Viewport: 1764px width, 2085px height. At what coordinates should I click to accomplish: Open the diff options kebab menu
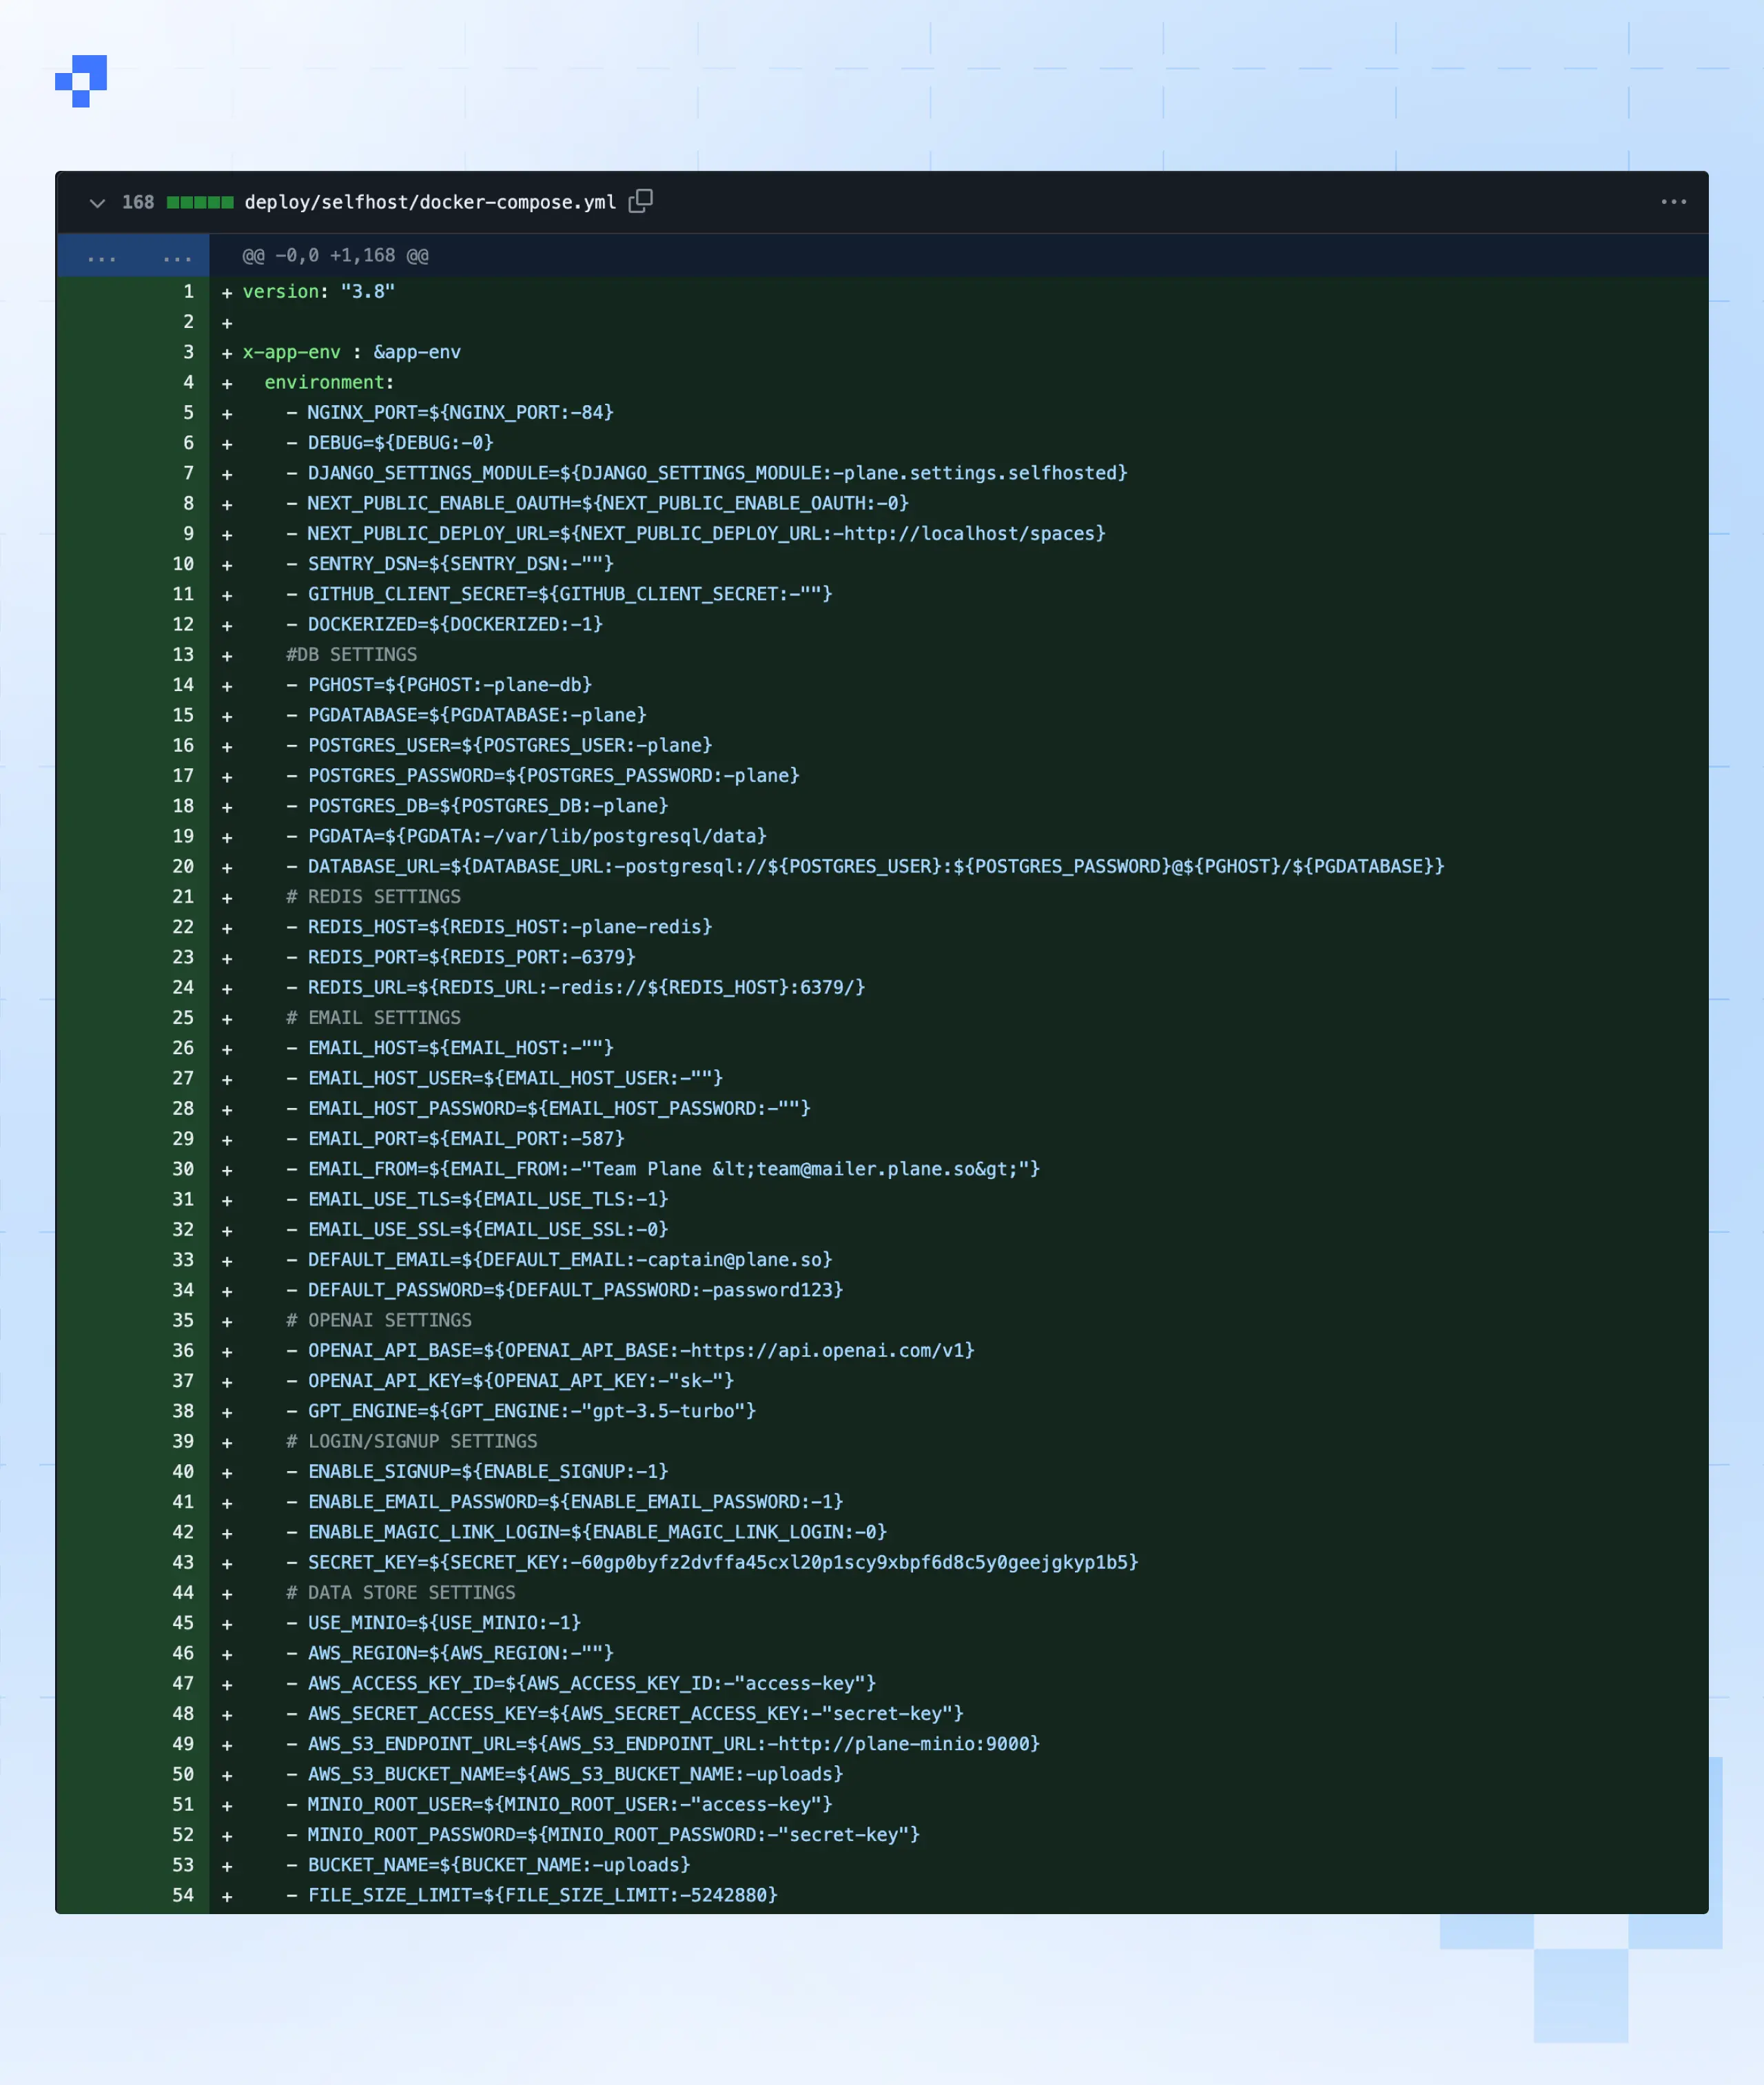(x=1673, y=201)
